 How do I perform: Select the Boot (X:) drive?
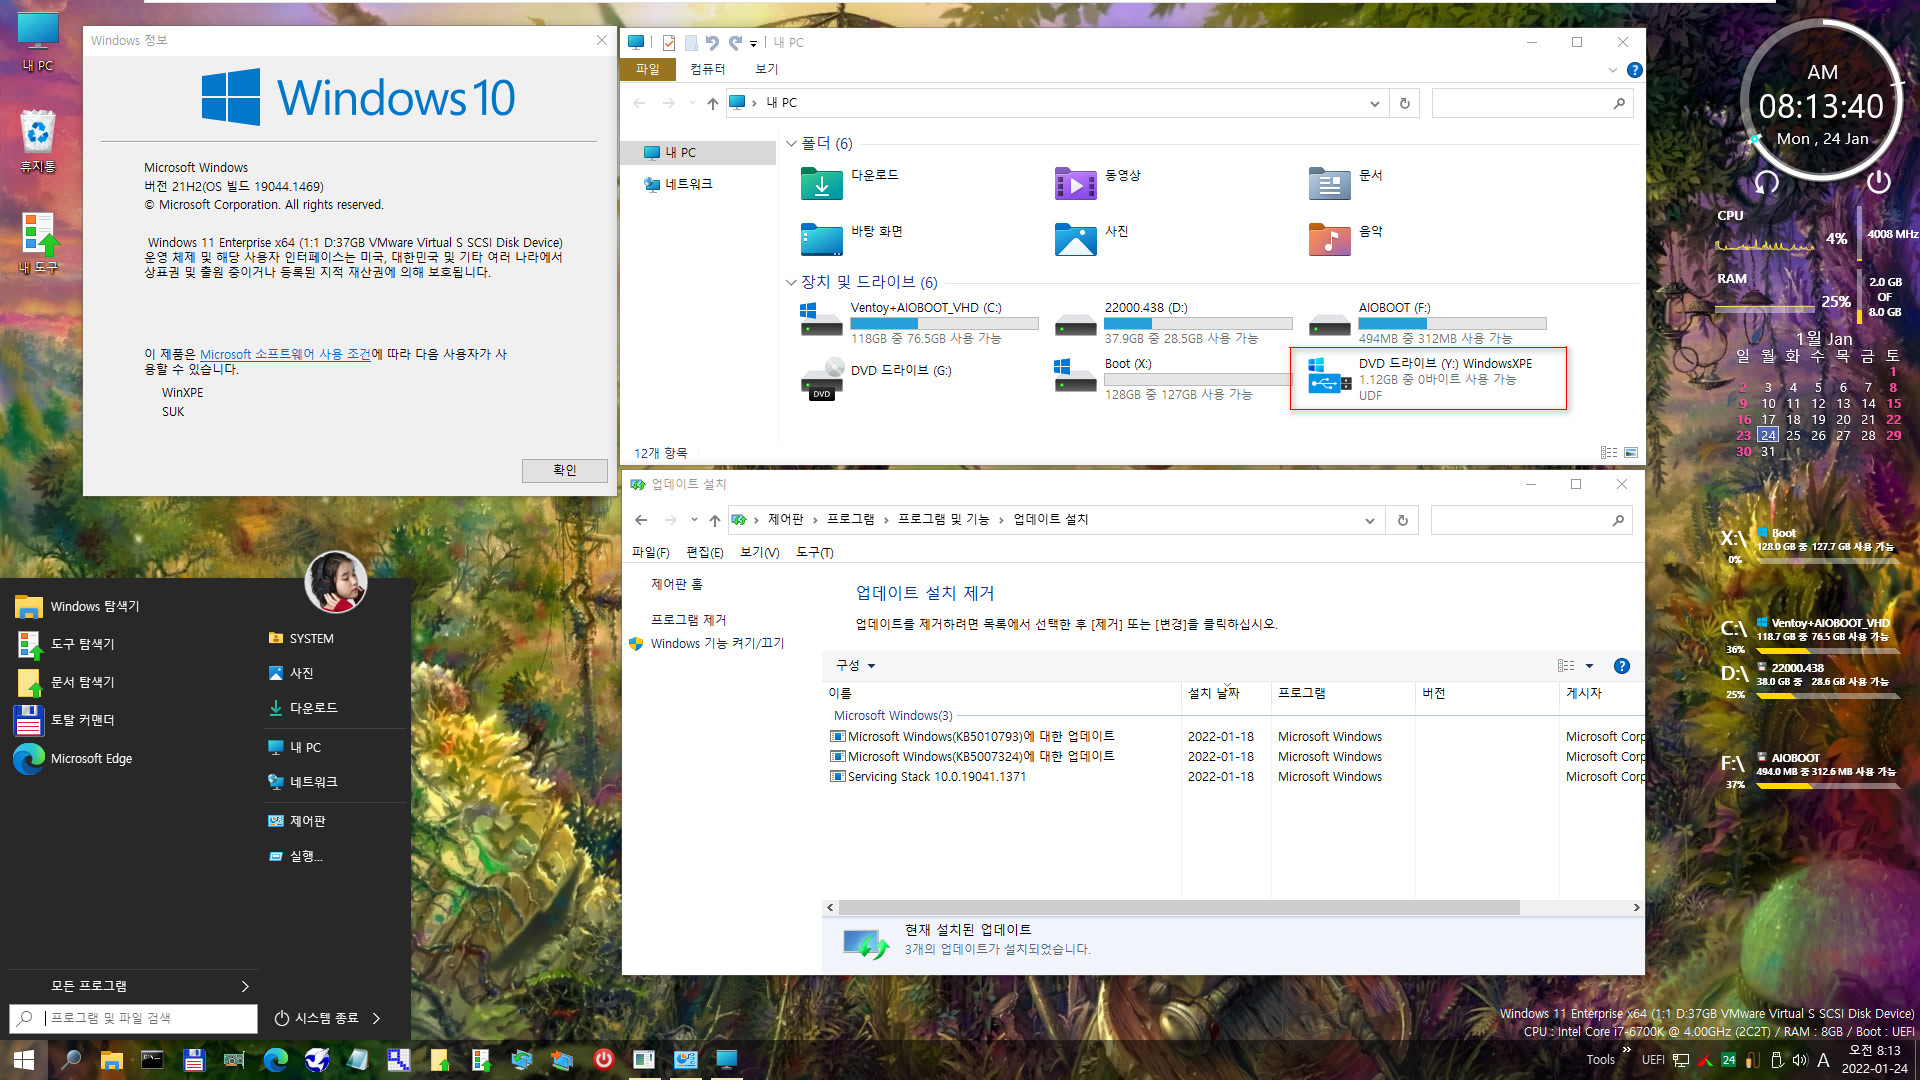click(x=1173, y=379)
